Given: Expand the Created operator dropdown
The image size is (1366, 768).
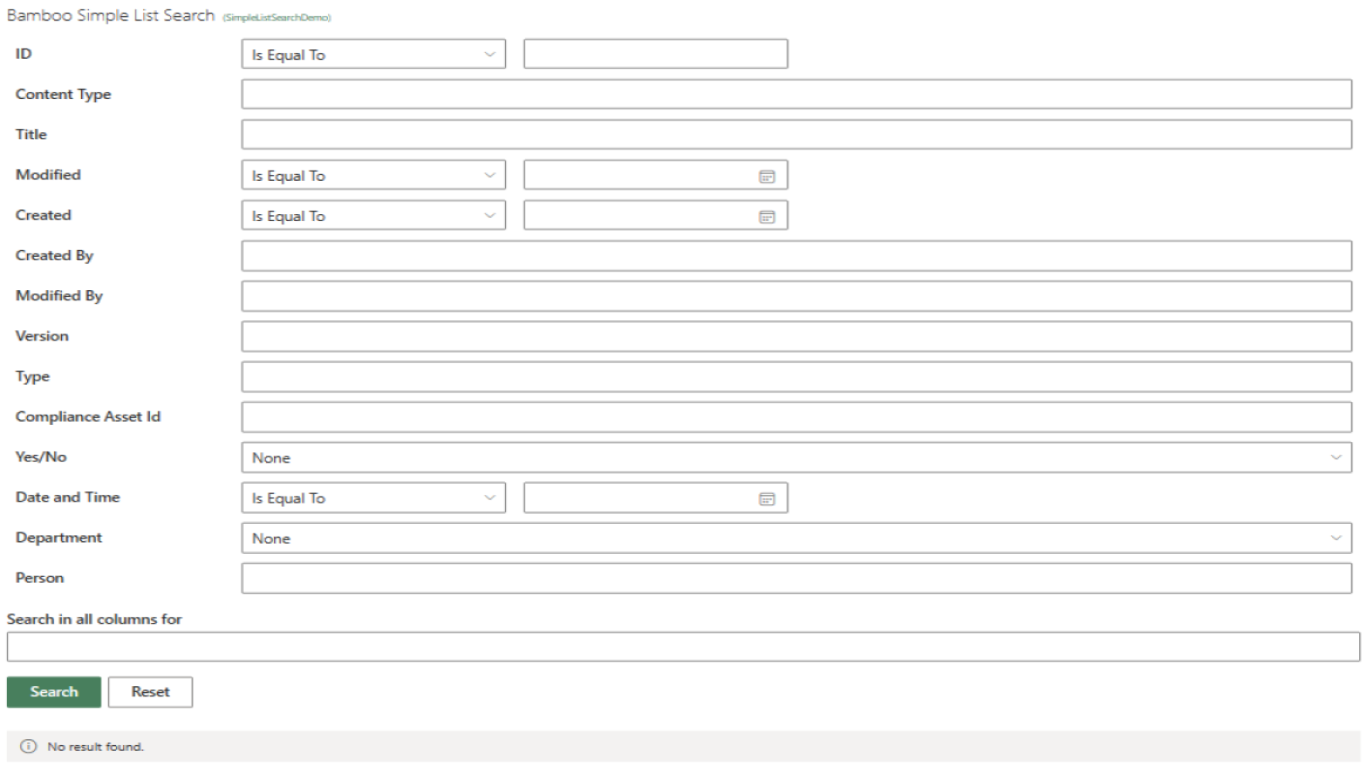Looking at the screenshot, I should 373,215.
